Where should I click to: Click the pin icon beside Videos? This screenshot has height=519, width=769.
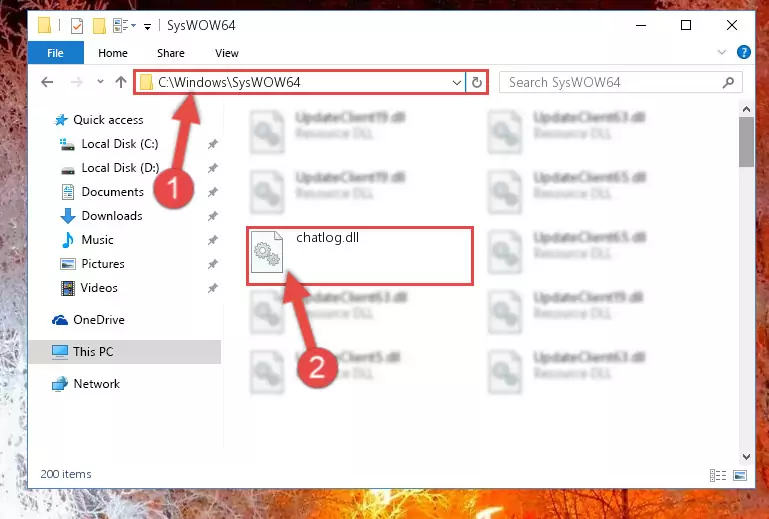tap(213, 288)
